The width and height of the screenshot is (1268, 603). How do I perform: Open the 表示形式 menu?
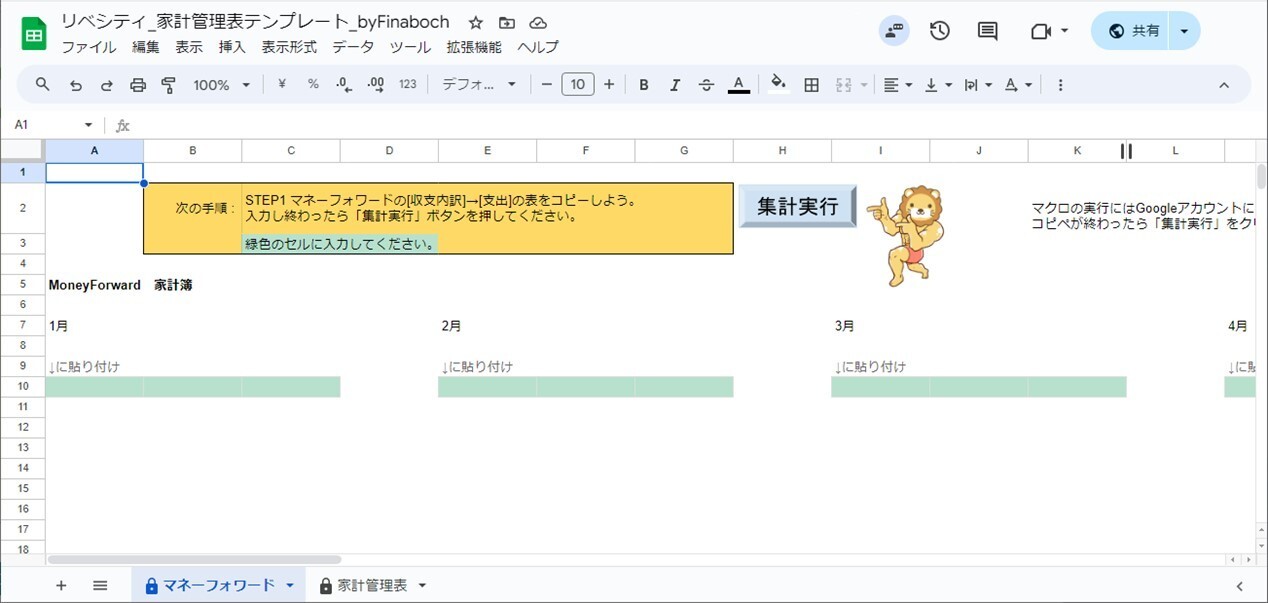[x=289, y=47]
